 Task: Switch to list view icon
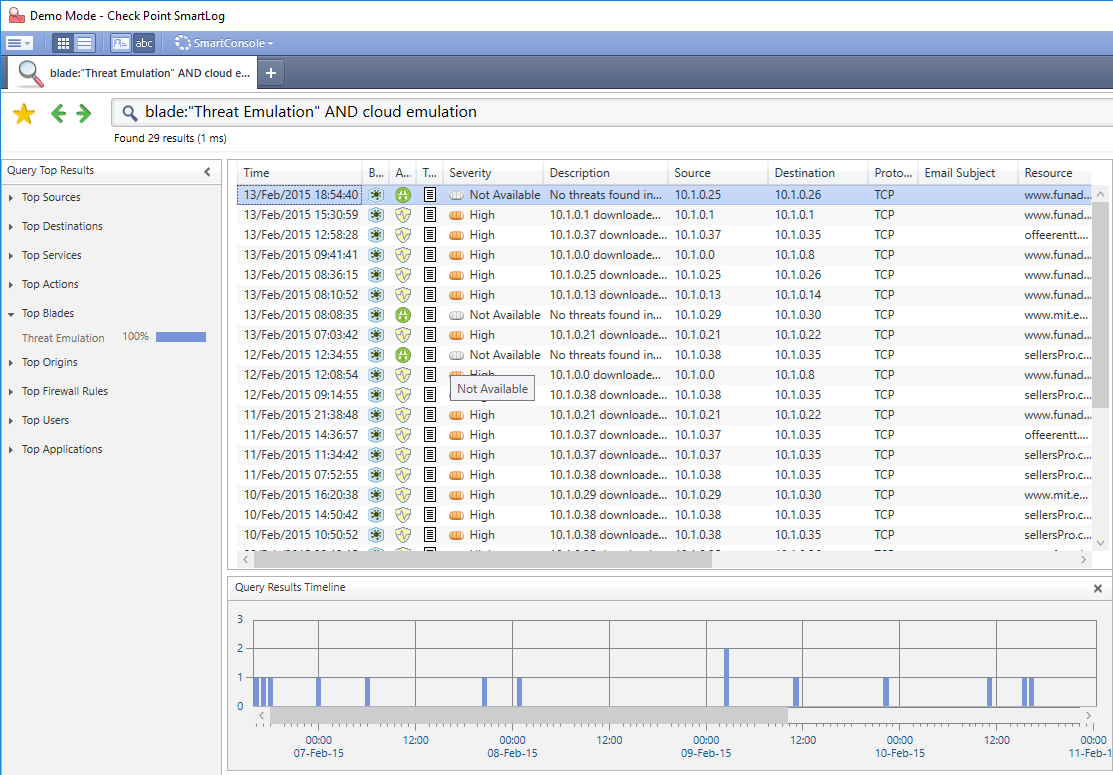tap(84, 43)
